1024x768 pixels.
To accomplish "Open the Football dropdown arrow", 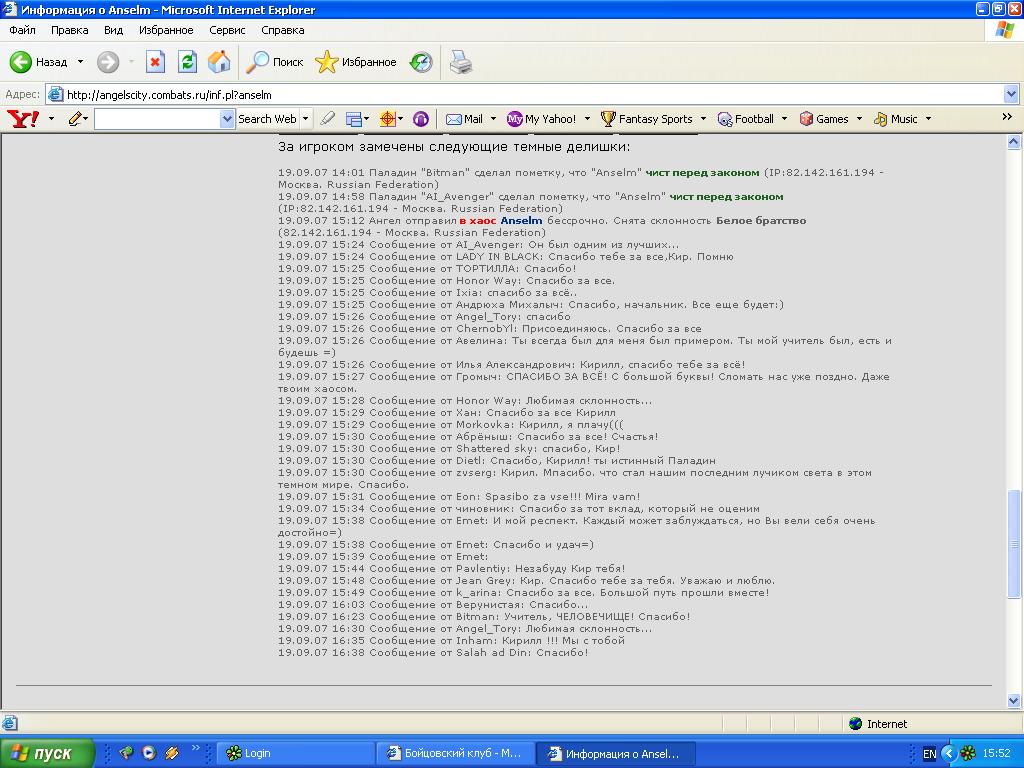I will [784, 119].
